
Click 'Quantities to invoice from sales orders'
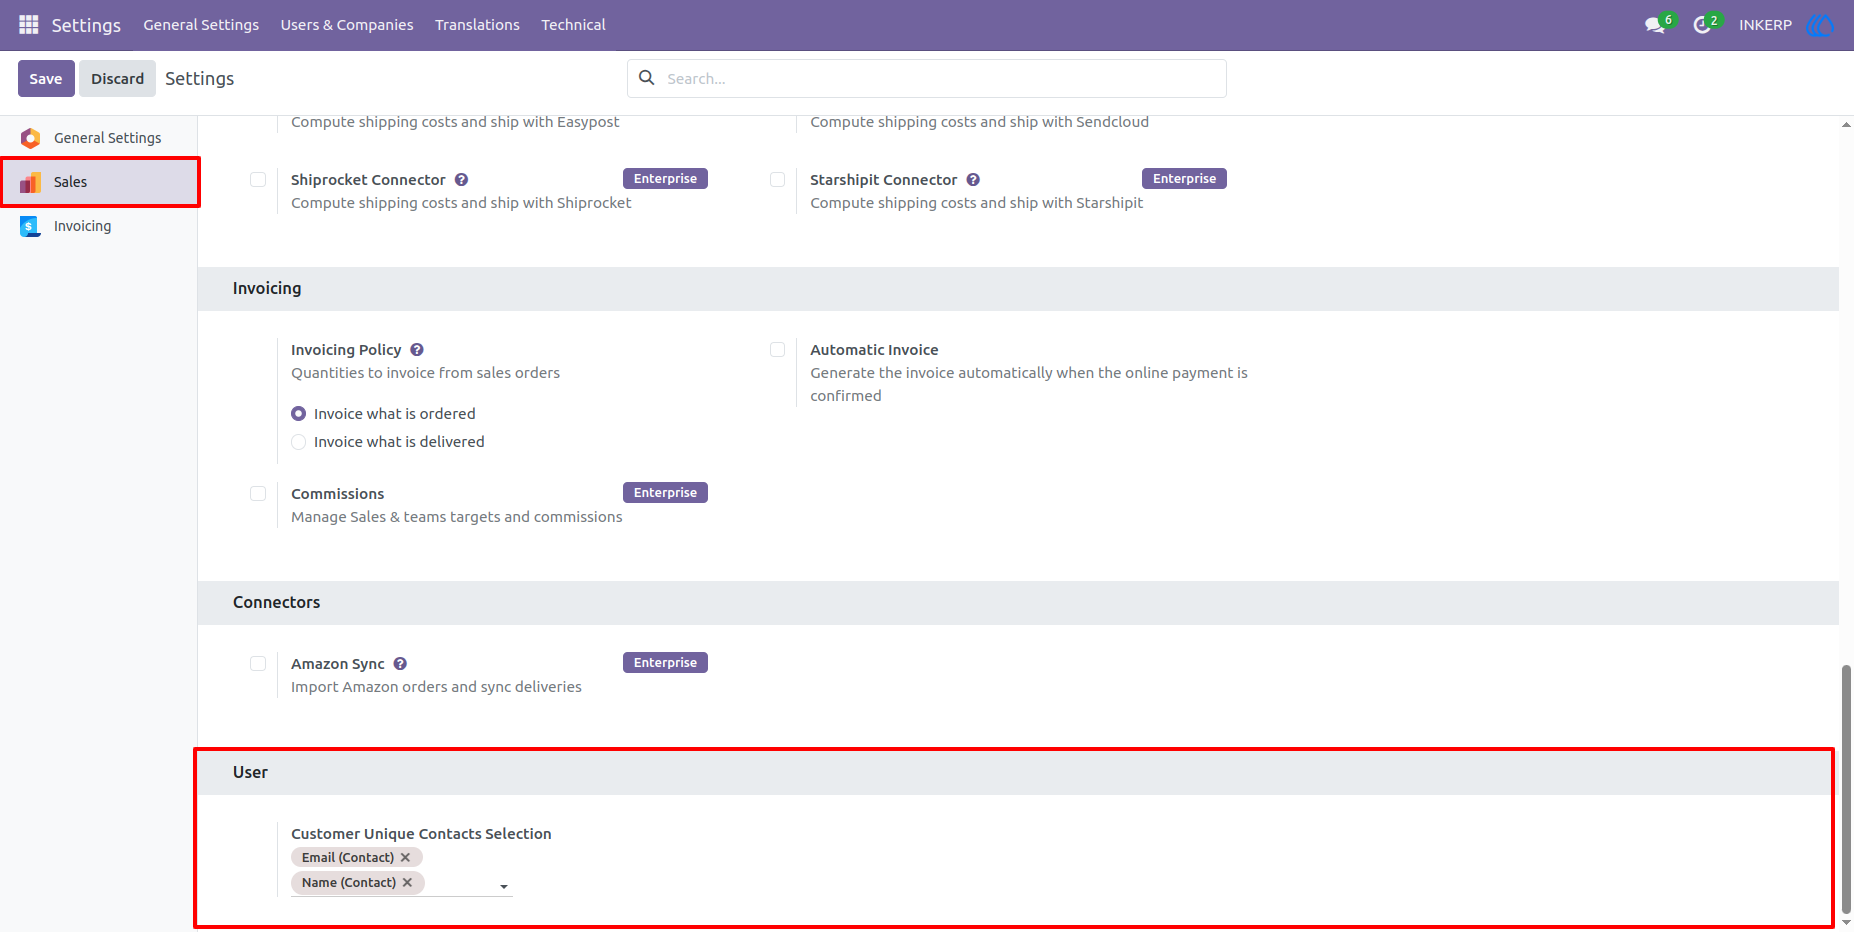pos(425,373)
